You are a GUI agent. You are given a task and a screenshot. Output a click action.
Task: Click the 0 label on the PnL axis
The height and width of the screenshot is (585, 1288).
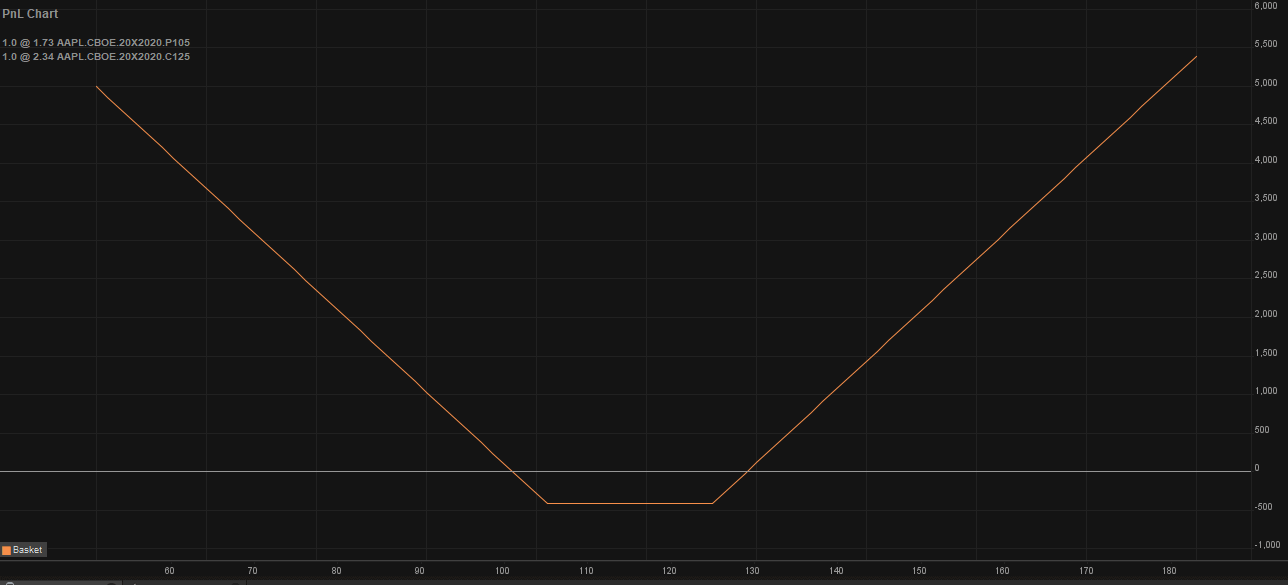coord(1257,468)
